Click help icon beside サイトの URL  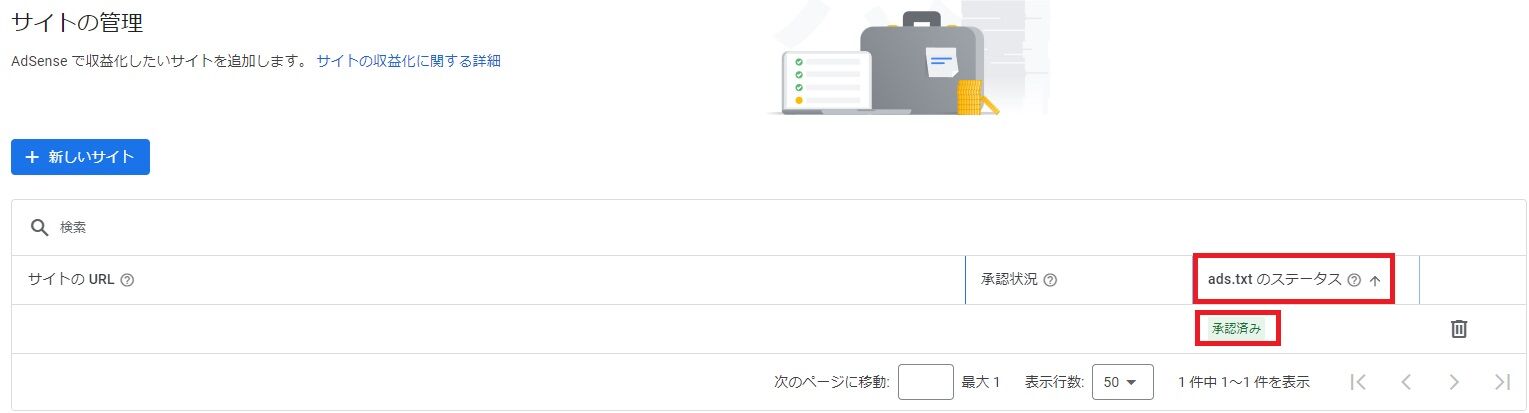(127, 280)
